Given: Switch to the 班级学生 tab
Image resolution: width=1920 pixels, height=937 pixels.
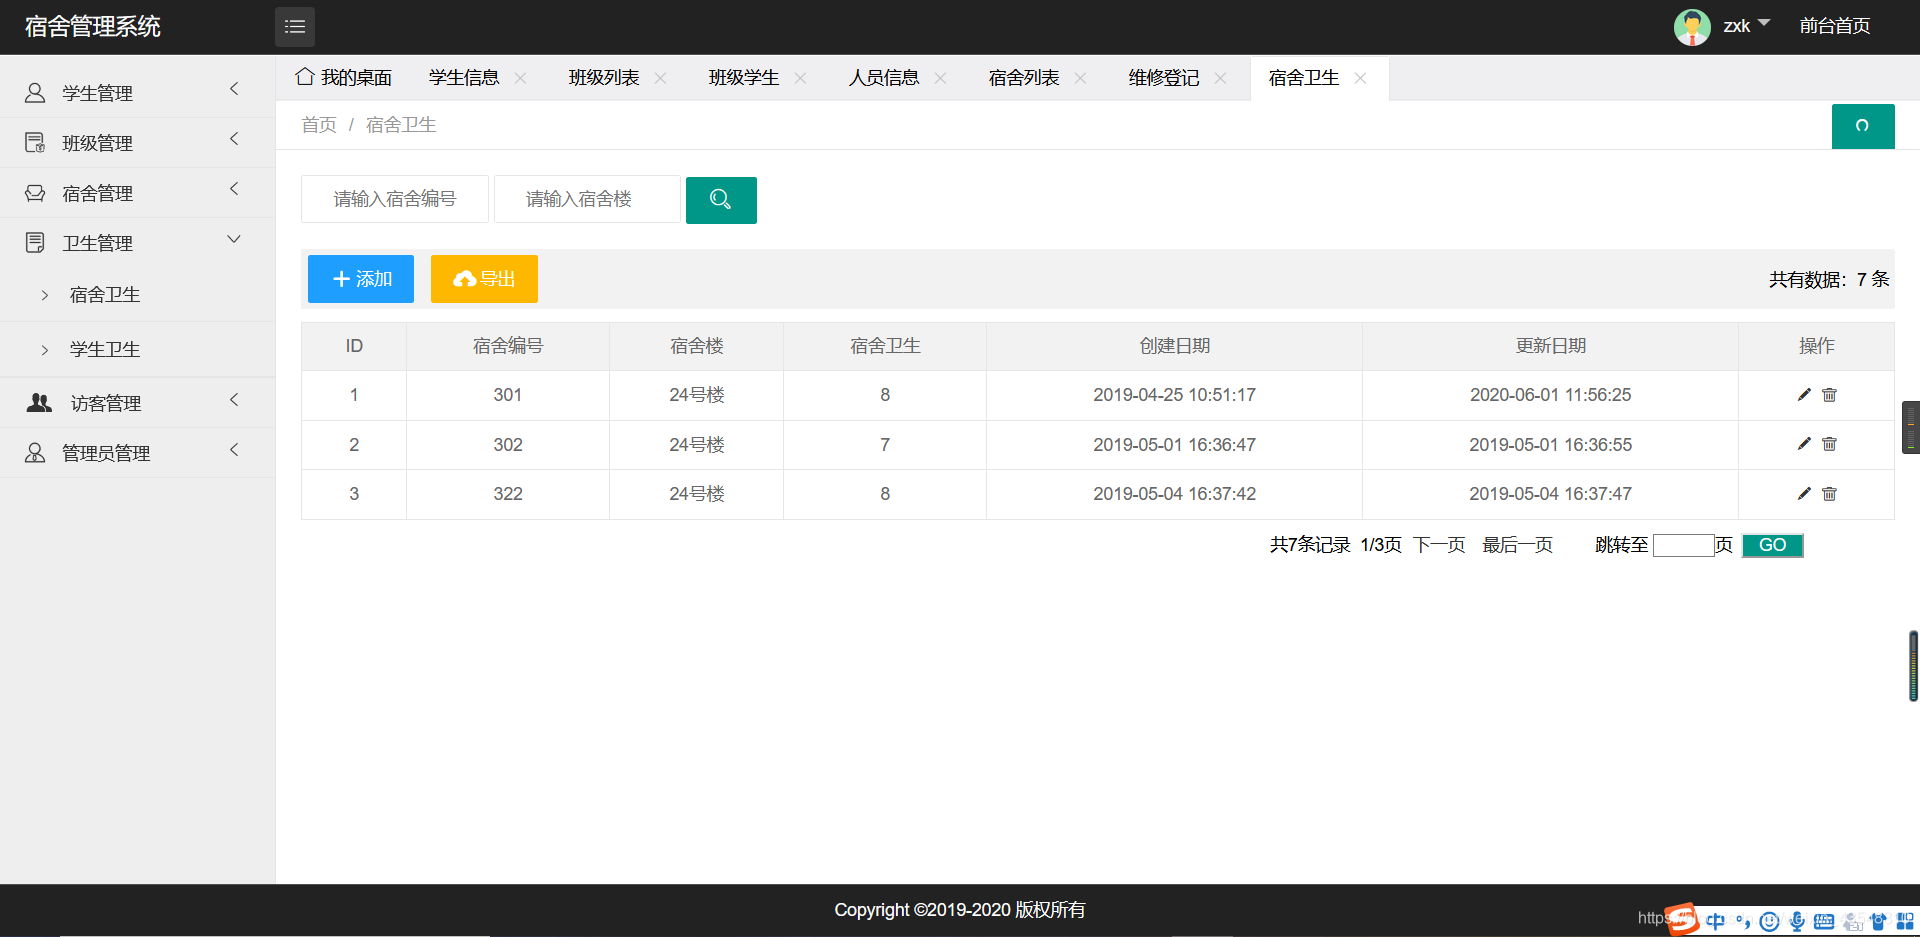Looking at the screenshot, I should tap(744, 78).
